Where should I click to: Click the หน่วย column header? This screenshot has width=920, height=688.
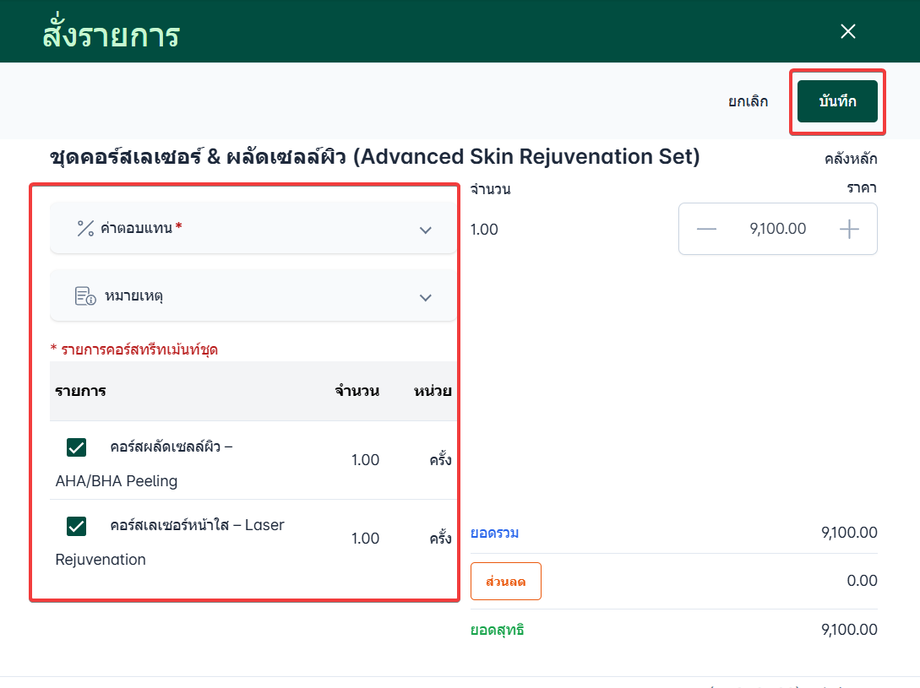432,391
